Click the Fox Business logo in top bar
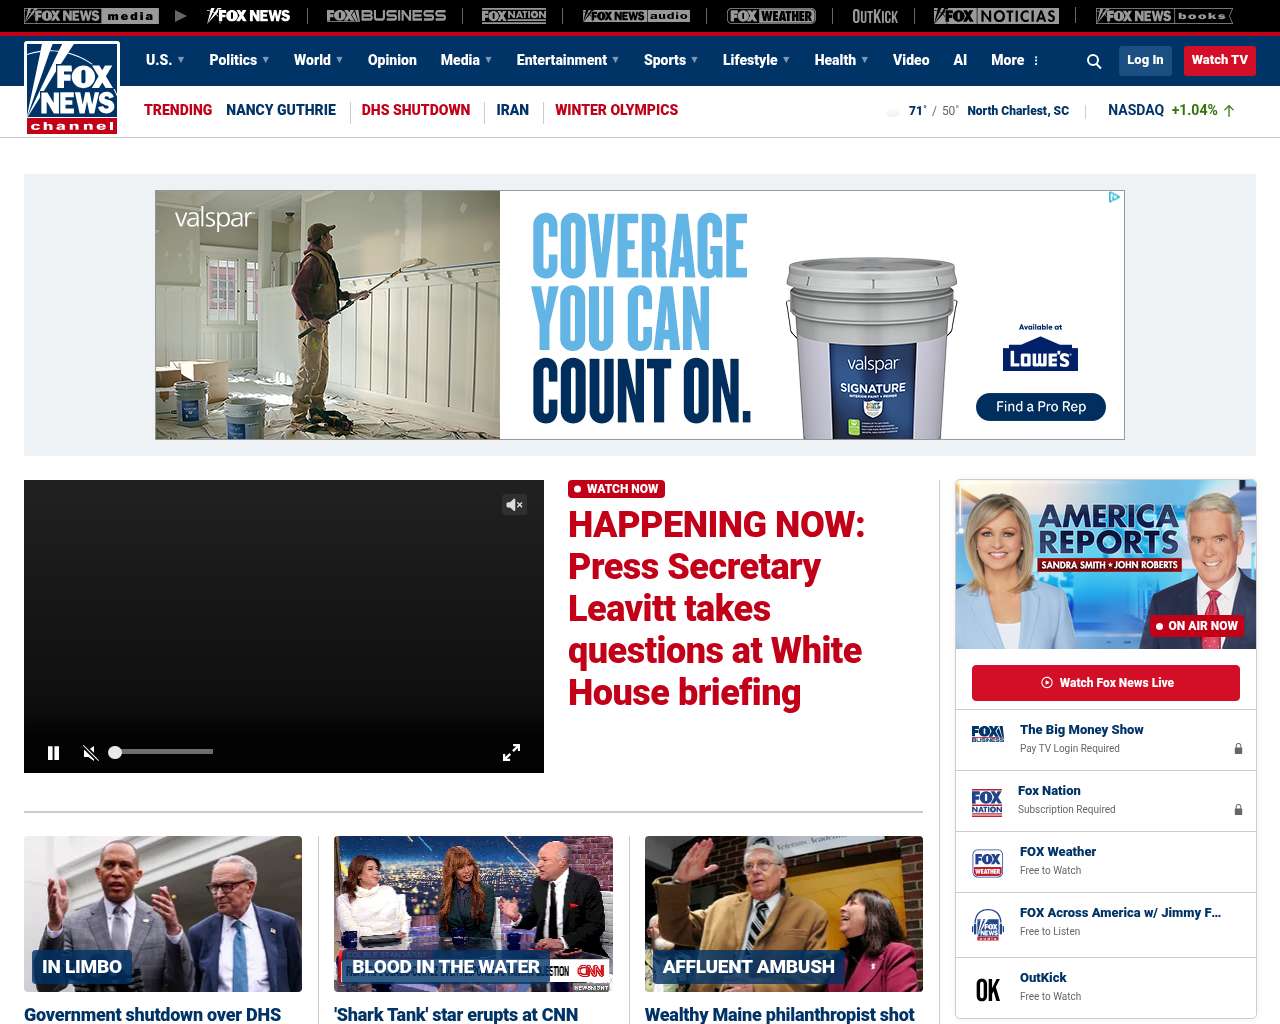This screenshot has height=1024, width=1280. click(386, 16)
